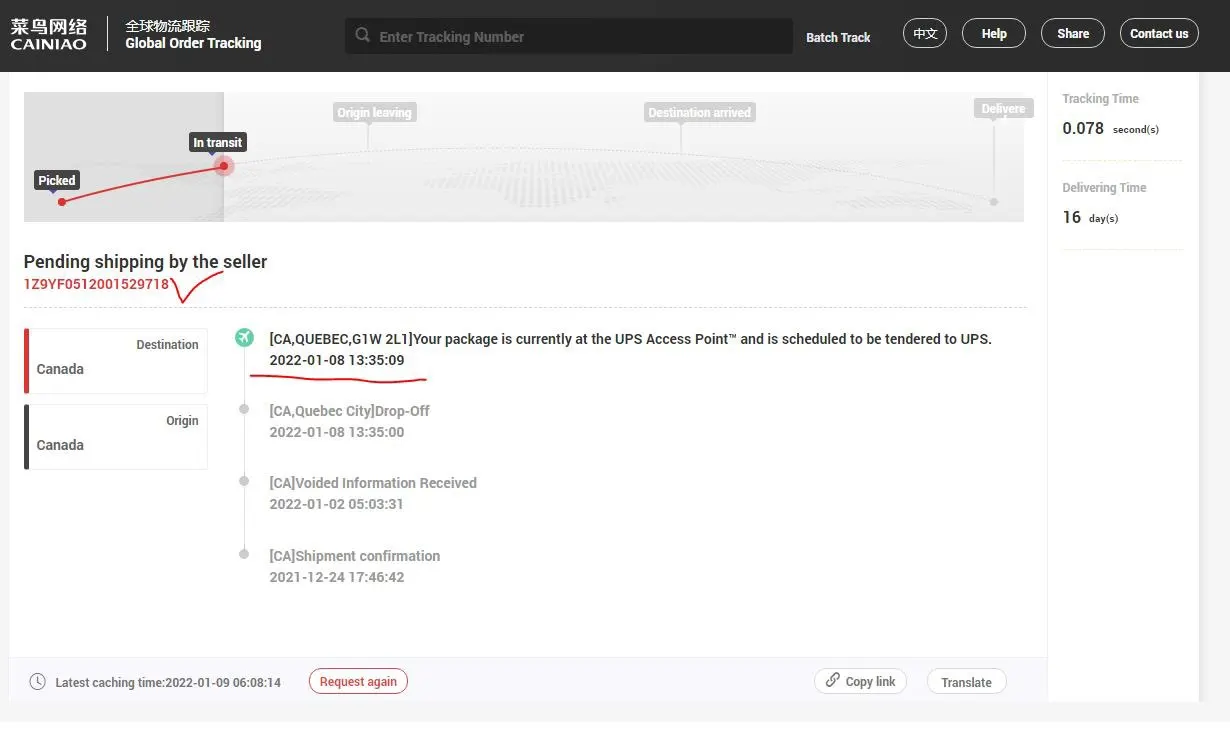The image size is (1230, 753).
Task: Switch language to 中文
Action: [925, 33]
